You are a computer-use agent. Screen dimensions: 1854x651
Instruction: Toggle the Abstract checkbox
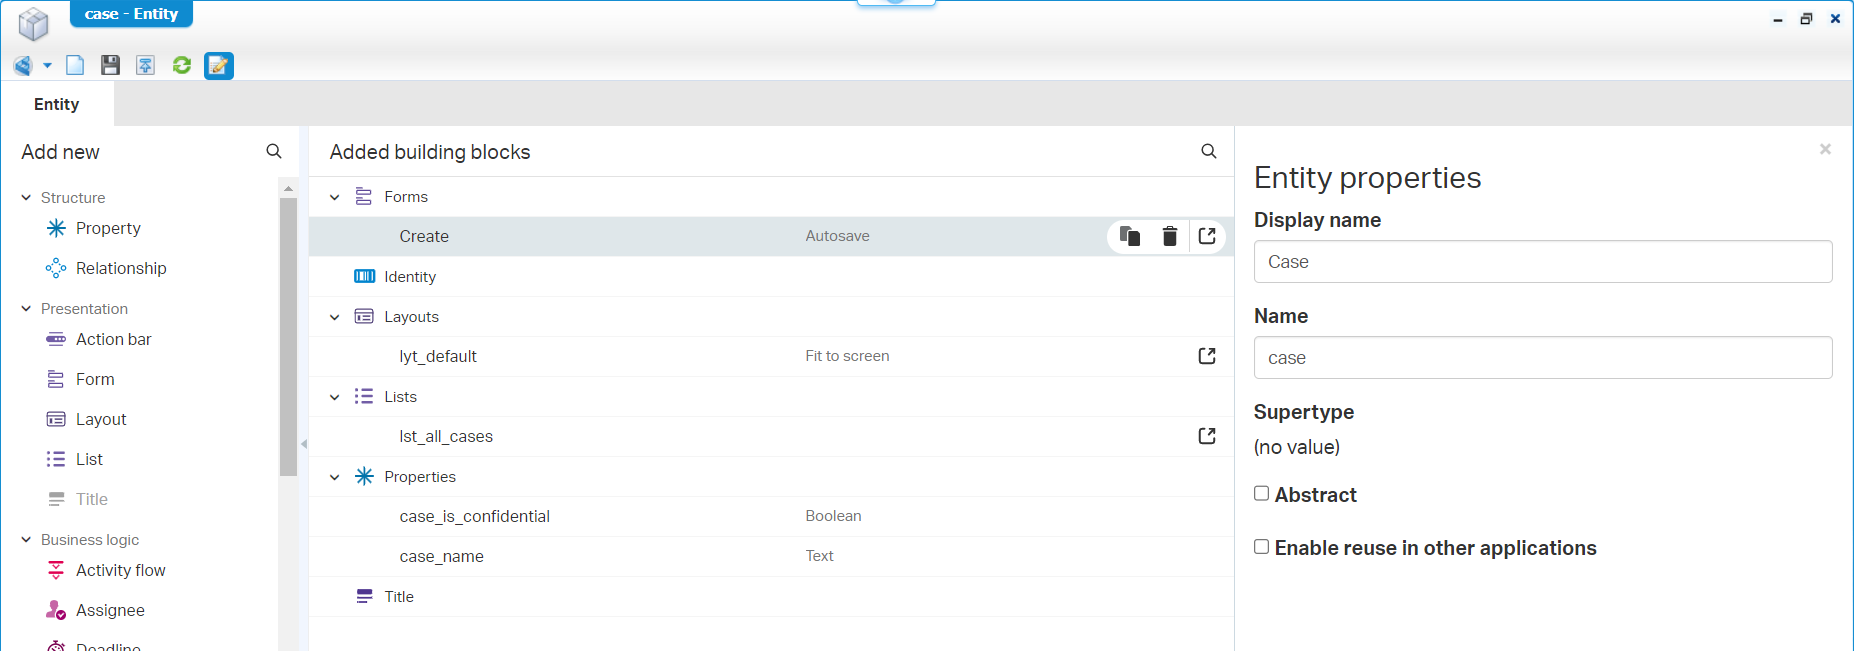(x=1261, y=493)
